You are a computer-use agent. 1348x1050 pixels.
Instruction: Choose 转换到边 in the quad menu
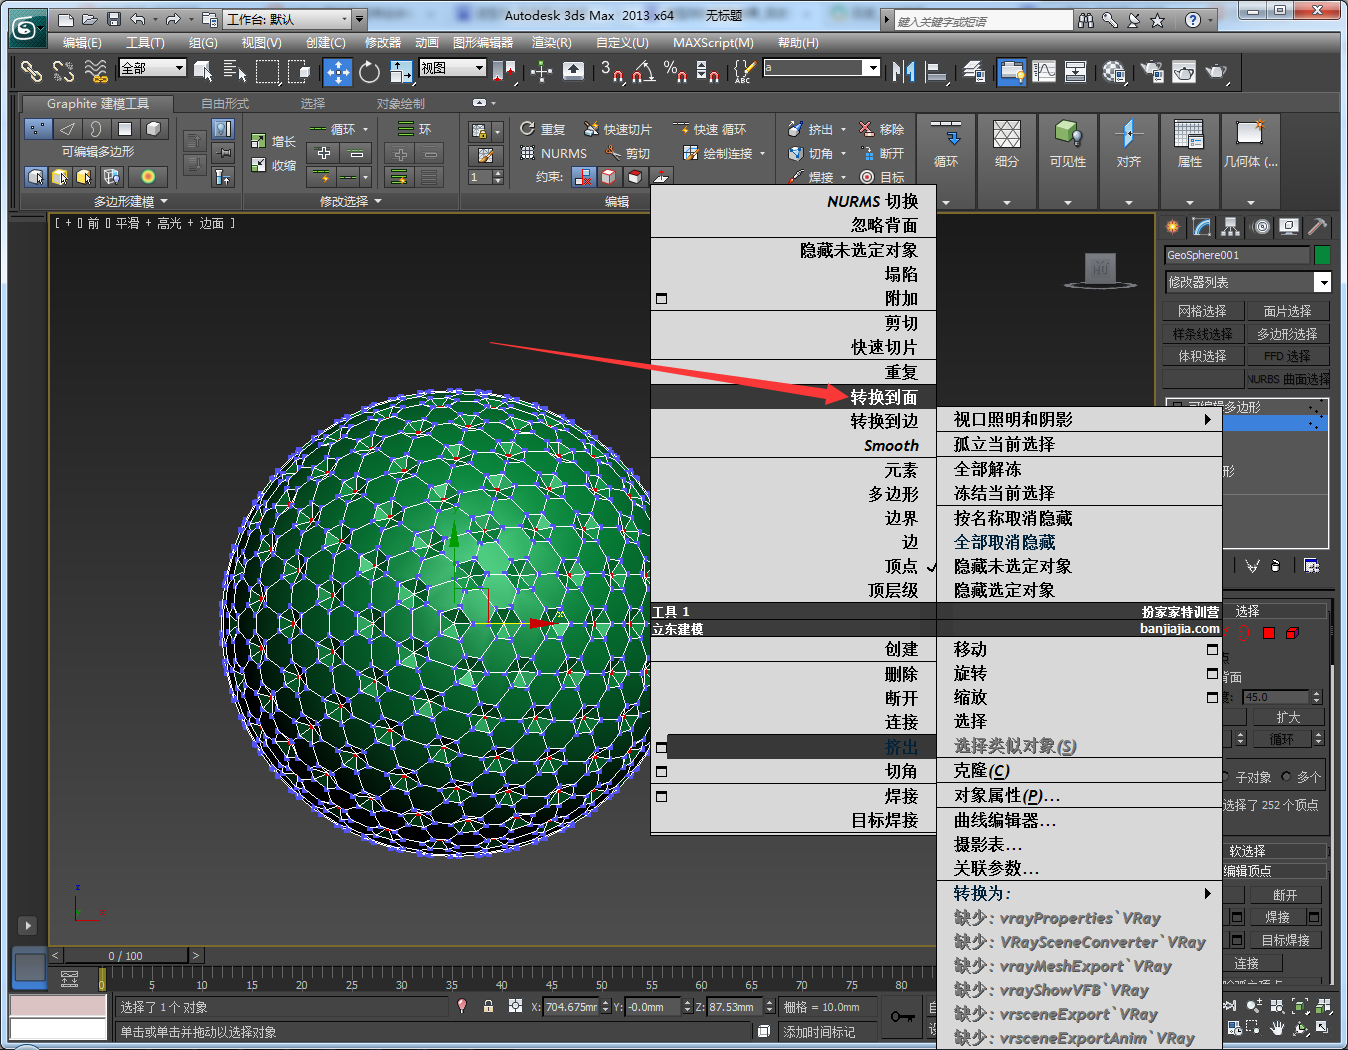(793, 421)
